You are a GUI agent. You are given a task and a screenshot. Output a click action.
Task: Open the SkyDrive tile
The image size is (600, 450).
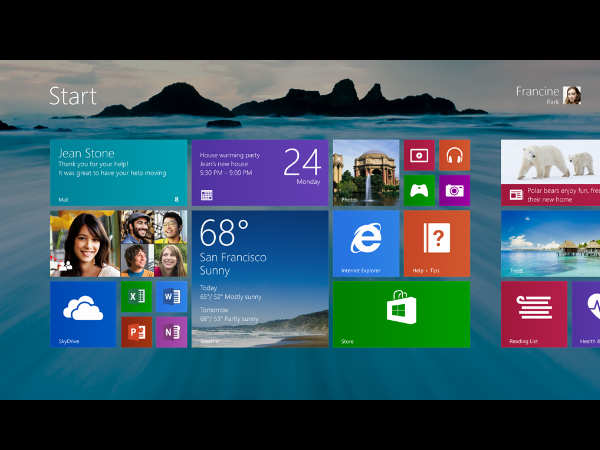coord(83,315)
